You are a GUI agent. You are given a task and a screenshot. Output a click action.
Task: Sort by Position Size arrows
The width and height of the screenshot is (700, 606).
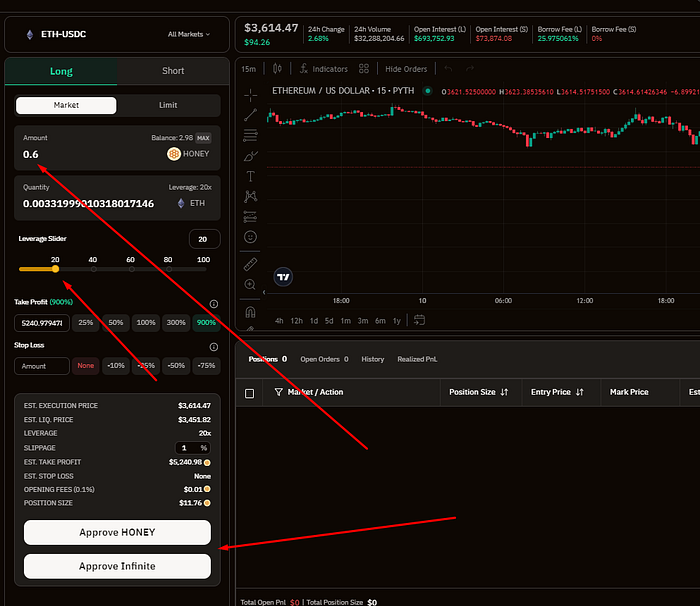pyautogui.click(x=504, y=392)
